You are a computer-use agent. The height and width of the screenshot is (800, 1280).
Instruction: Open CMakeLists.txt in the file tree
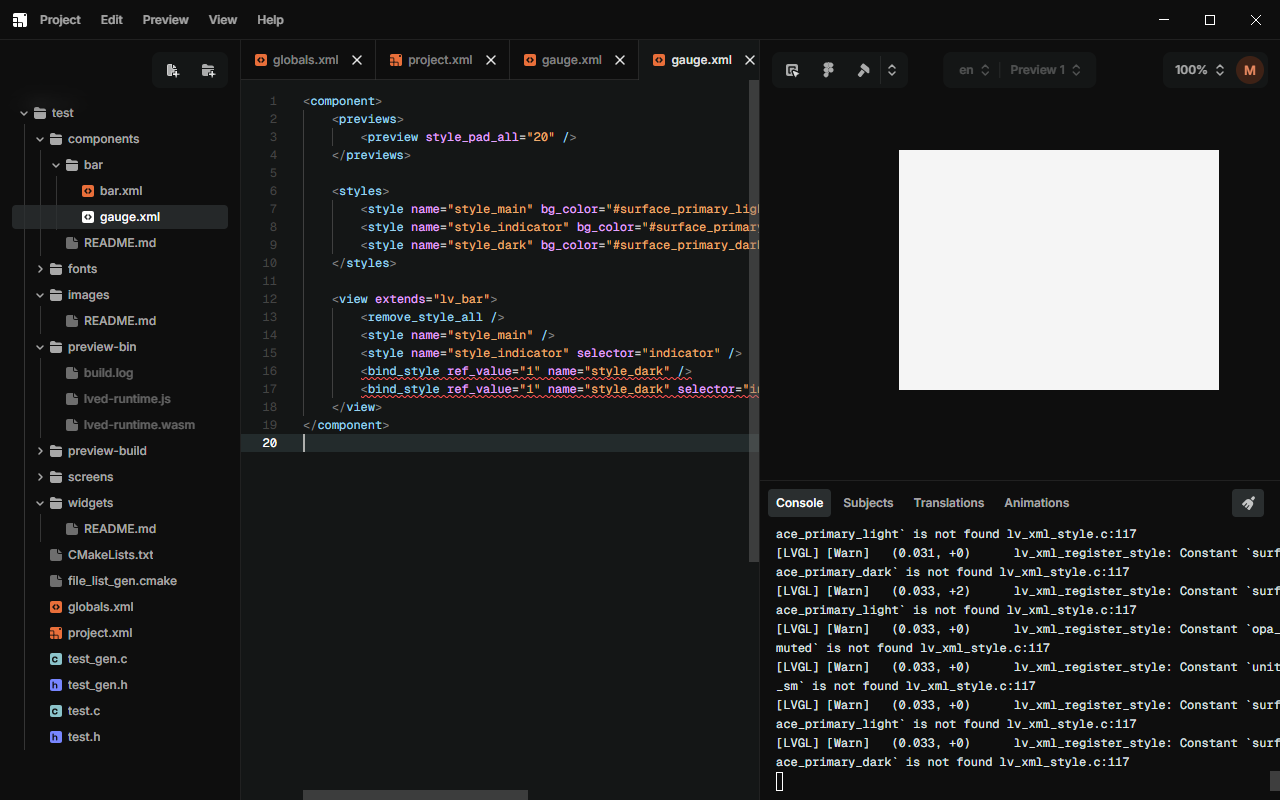click(x=120, y=555)
